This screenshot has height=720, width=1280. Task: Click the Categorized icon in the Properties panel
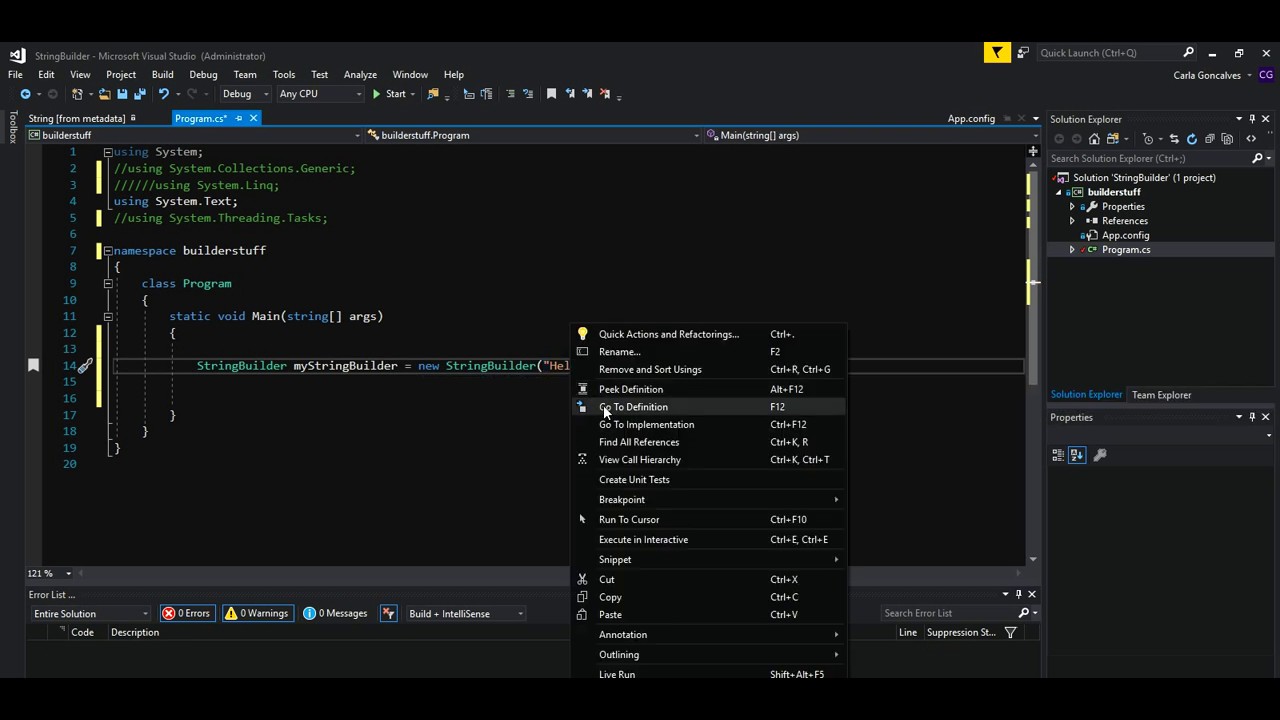1058,455
